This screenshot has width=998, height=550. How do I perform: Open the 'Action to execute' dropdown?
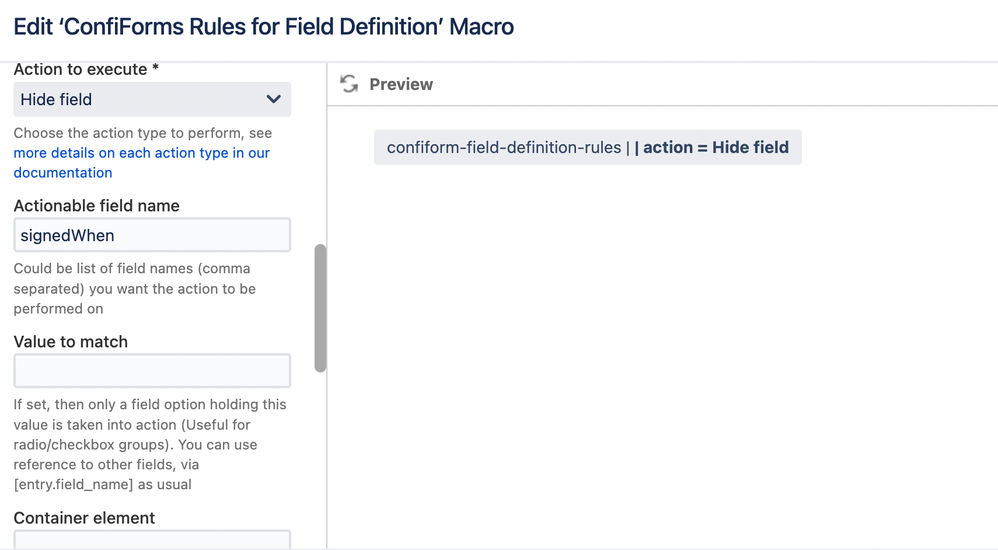(x=152, y=99)
